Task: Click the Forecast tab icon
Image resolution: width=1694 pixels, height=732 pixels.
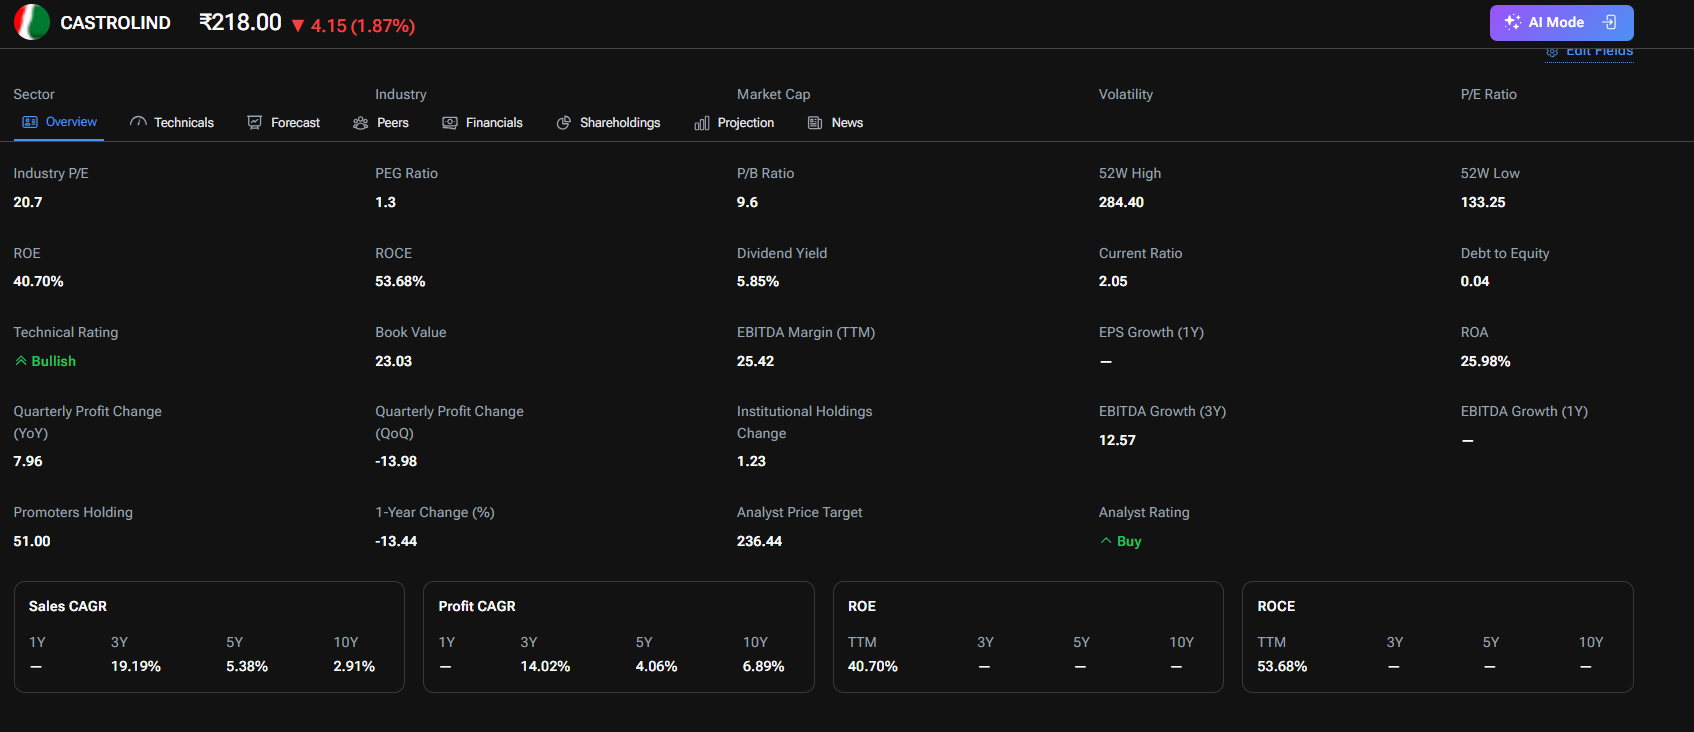Action: click(255, 122)
